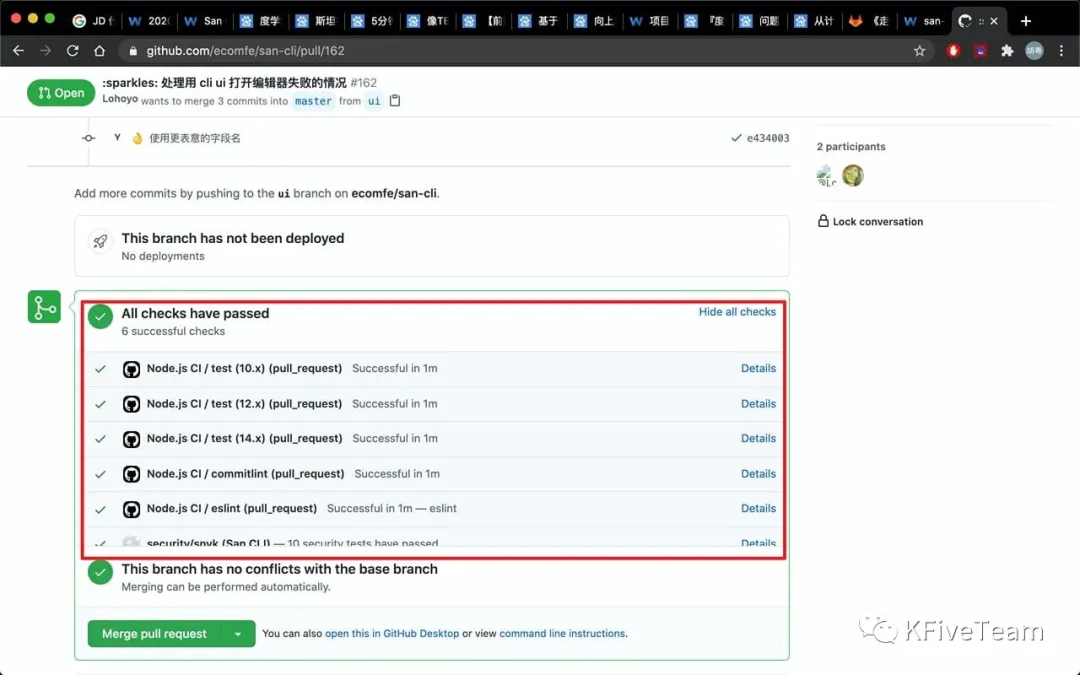
Task: Click the first participant avatar
Action: pos(826,176)
